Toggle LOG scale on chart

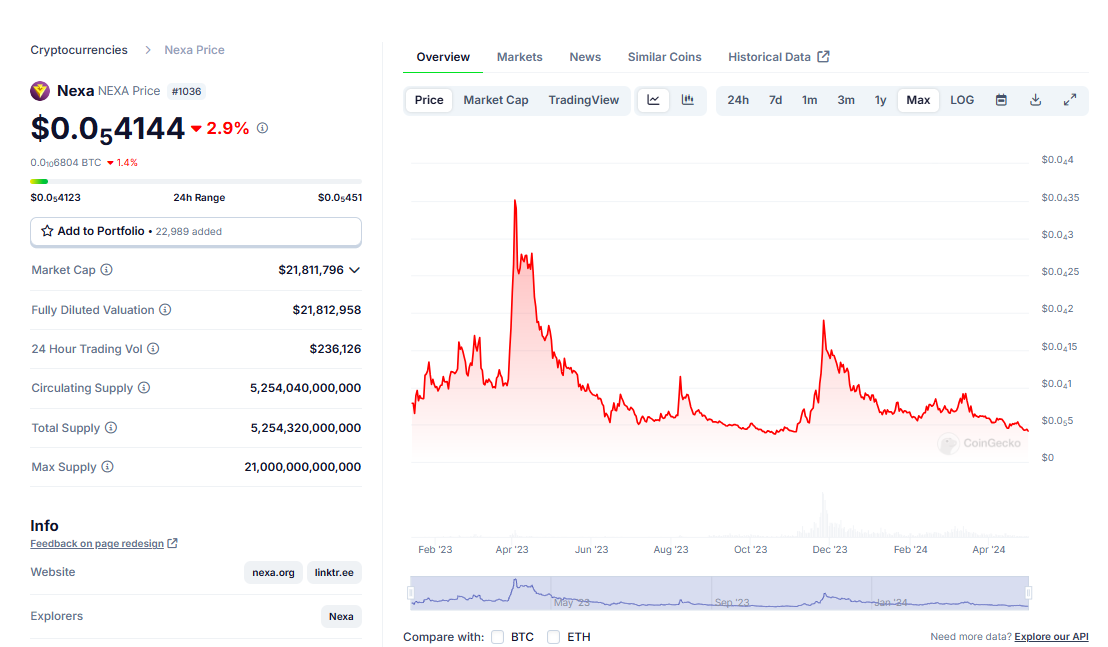coord(962,100)
